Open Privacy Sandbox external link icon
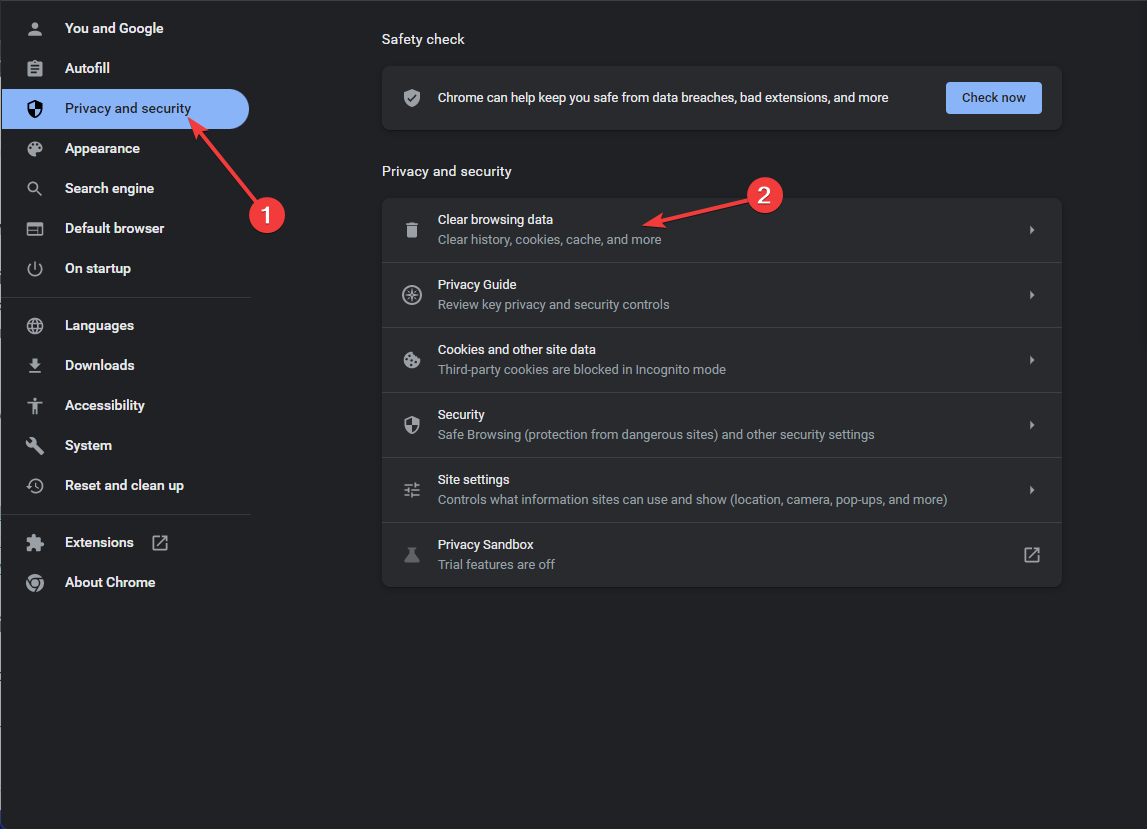 coord(1032,555)
